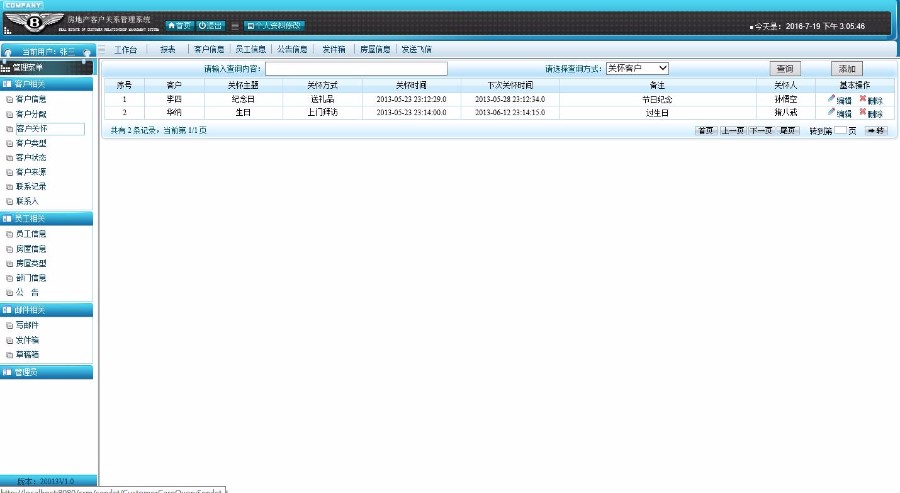Switch to the 客户信息 top tab

209,50
